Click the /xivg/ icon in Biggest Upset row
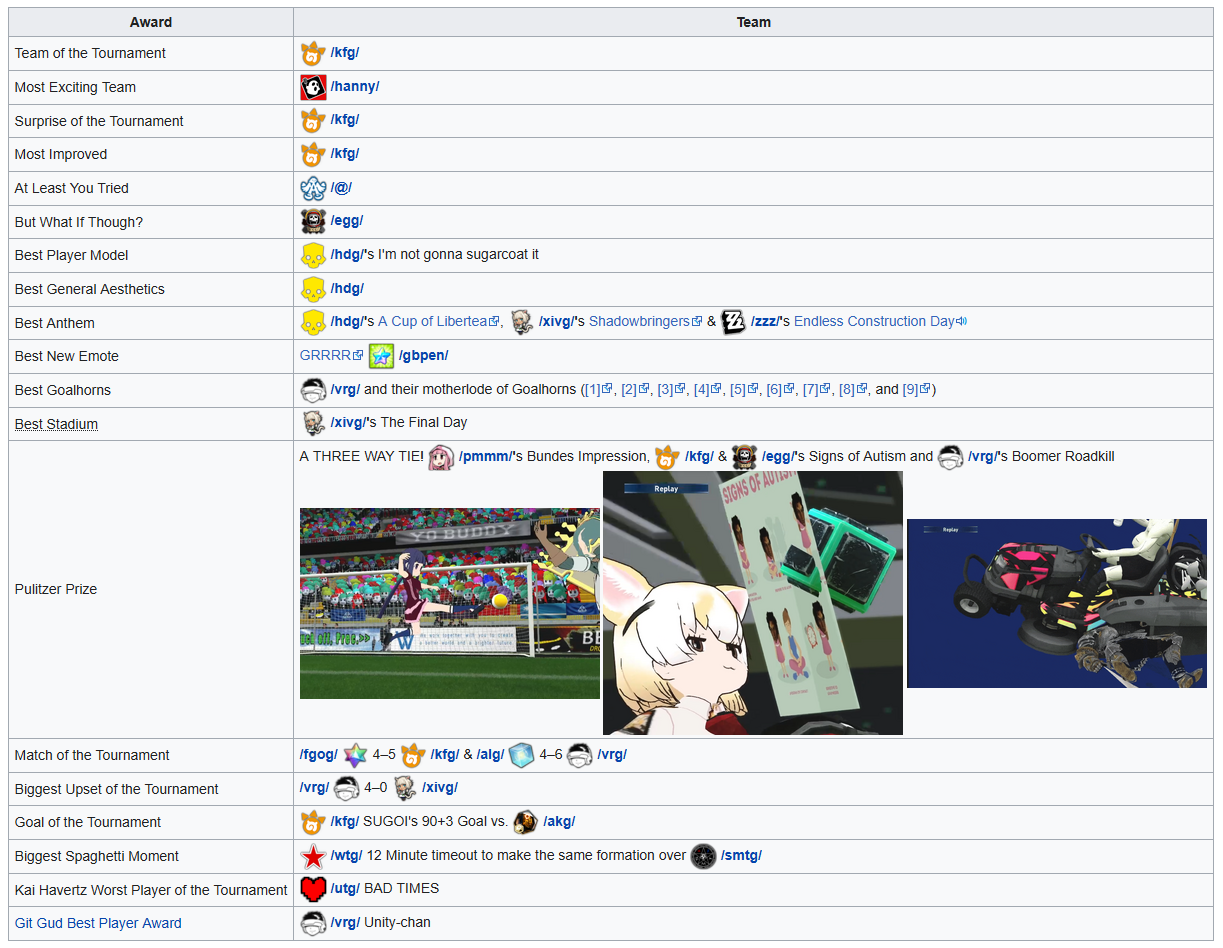This screenshot has width=1223, height=948. 404,788
